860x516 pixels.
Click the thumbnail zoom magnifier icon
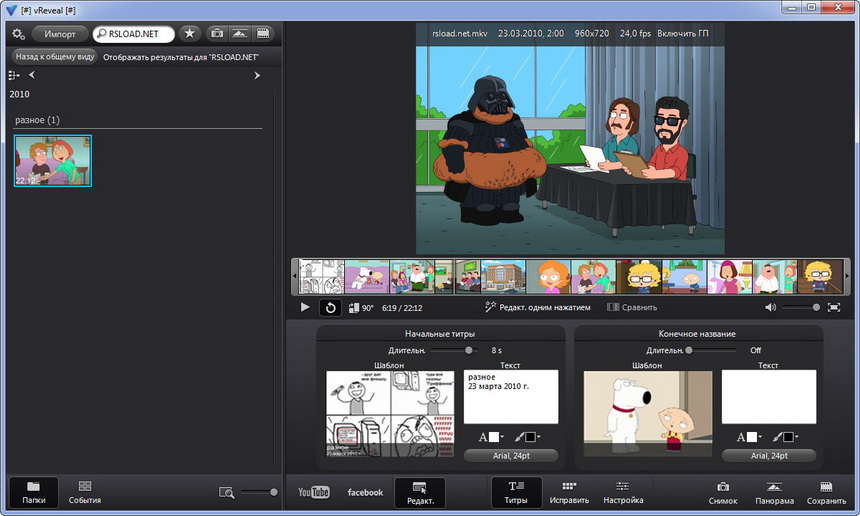[227, 492]
